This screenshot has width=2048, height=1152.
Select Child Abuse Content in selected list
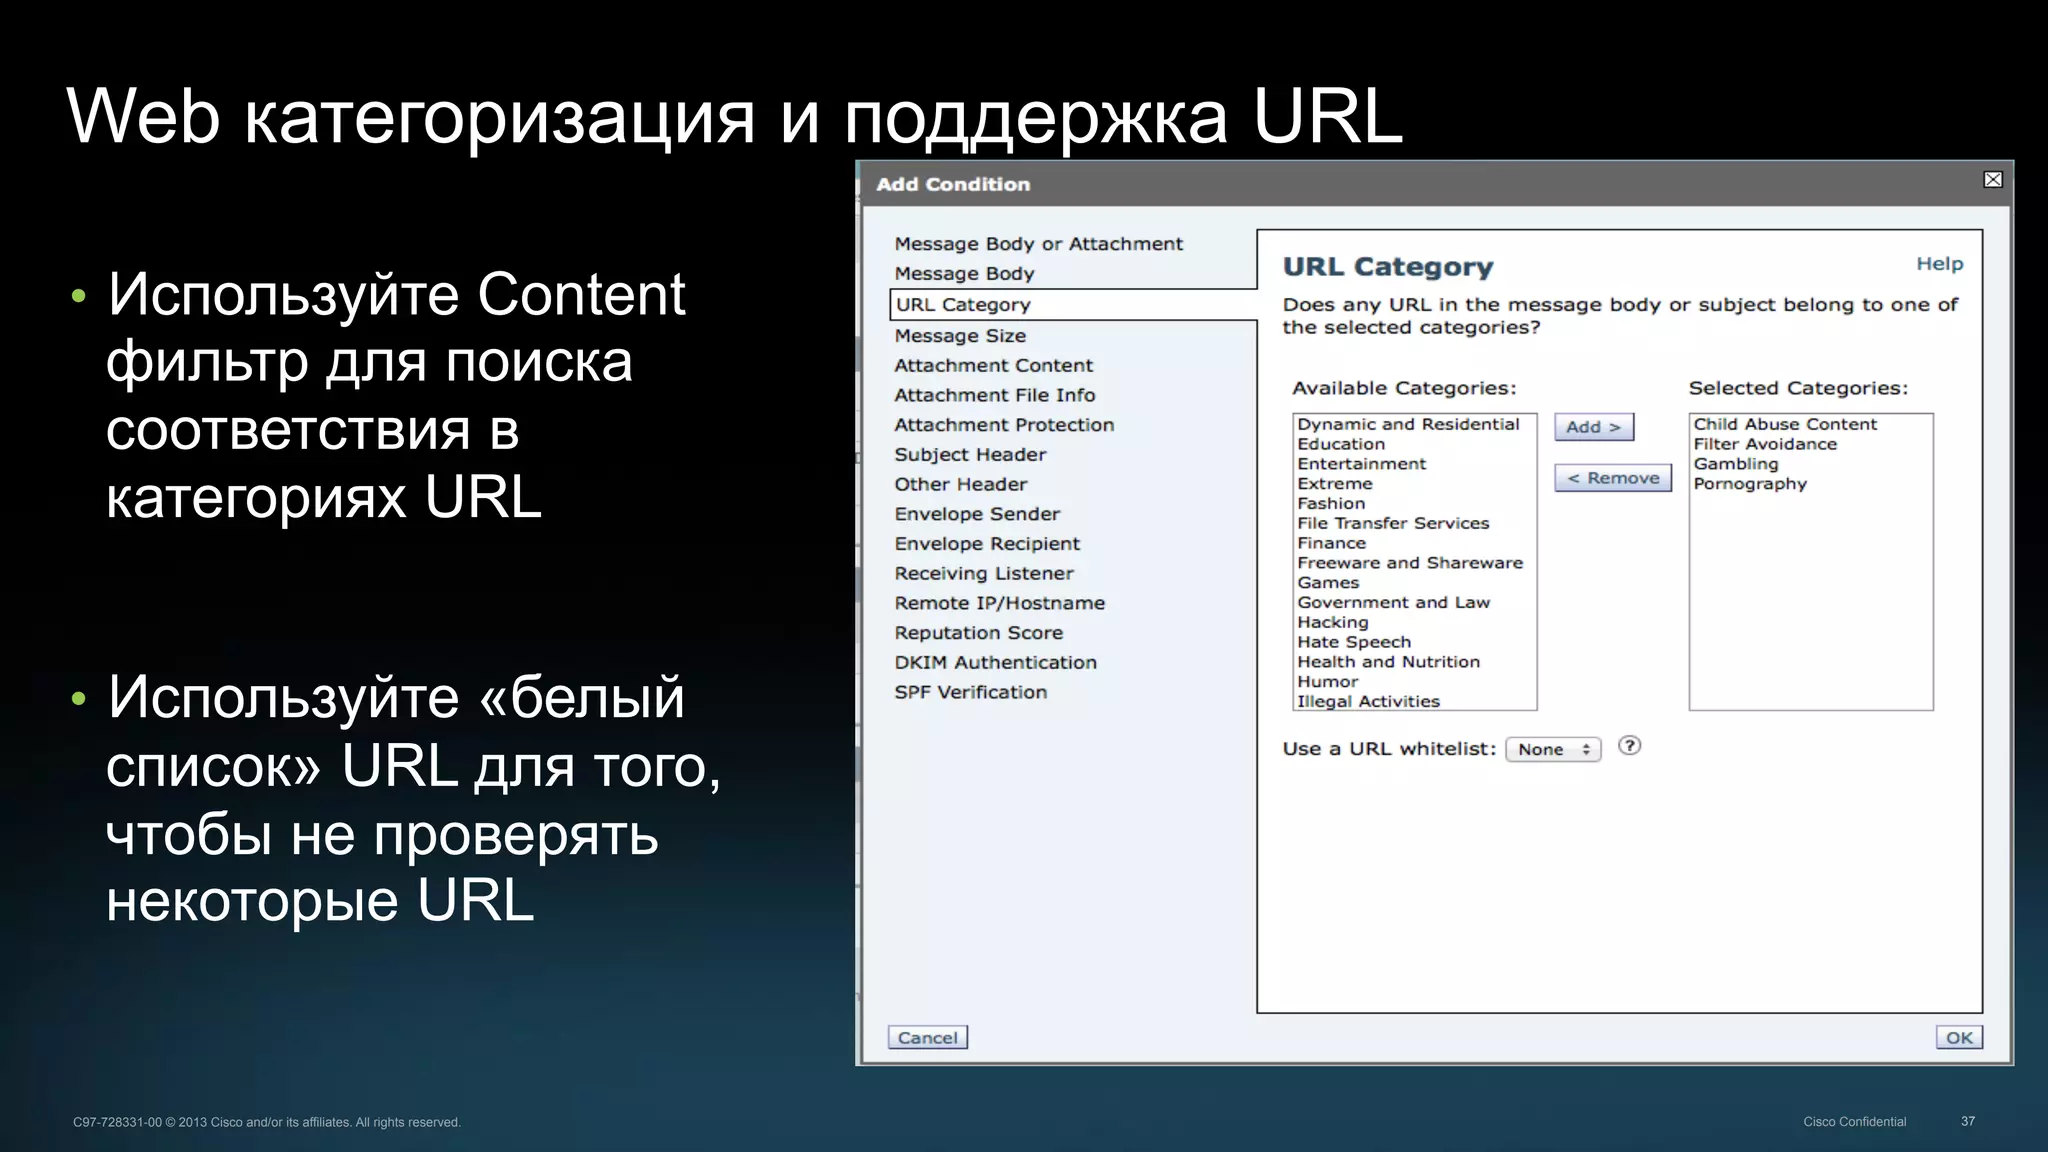click(1811, 425)
